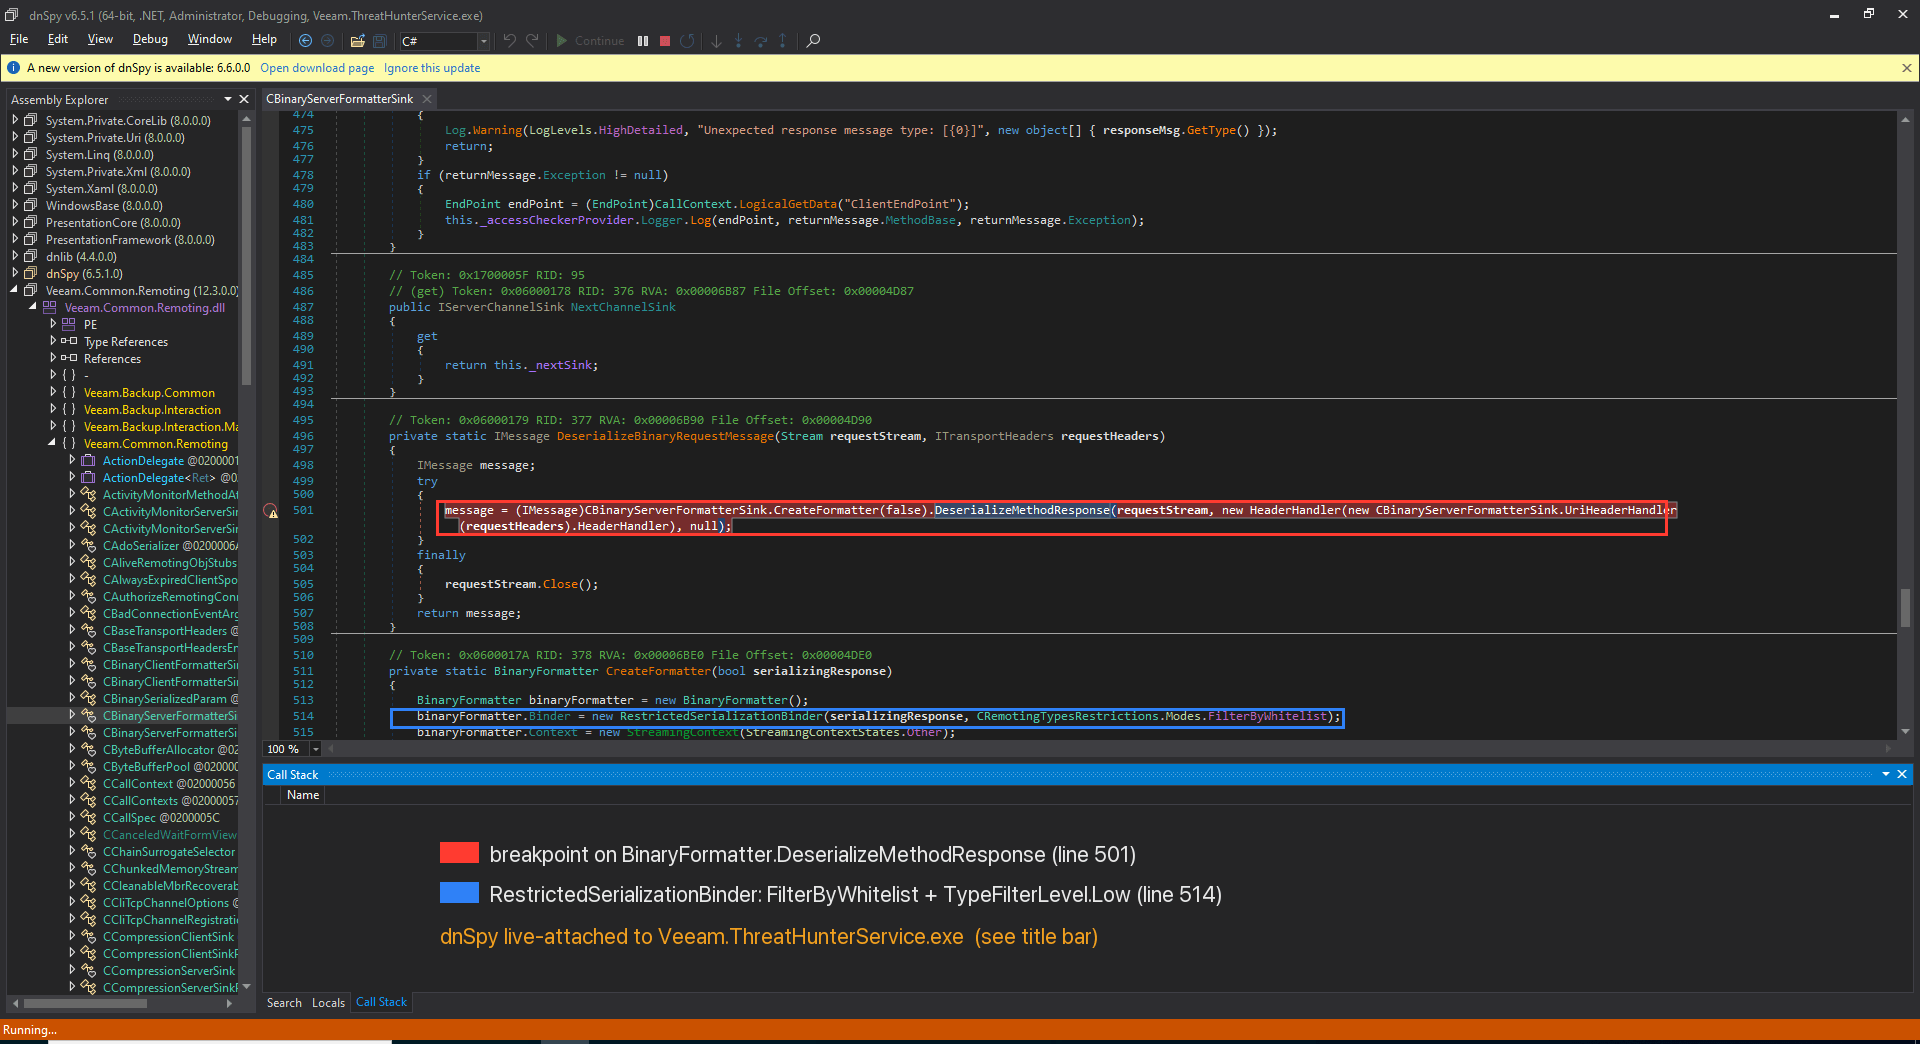The height and width of the screenshot is (1044, 1920).
Task: Open Assembly Explorer window options dropdown
Action: click(x=228, y=99)
